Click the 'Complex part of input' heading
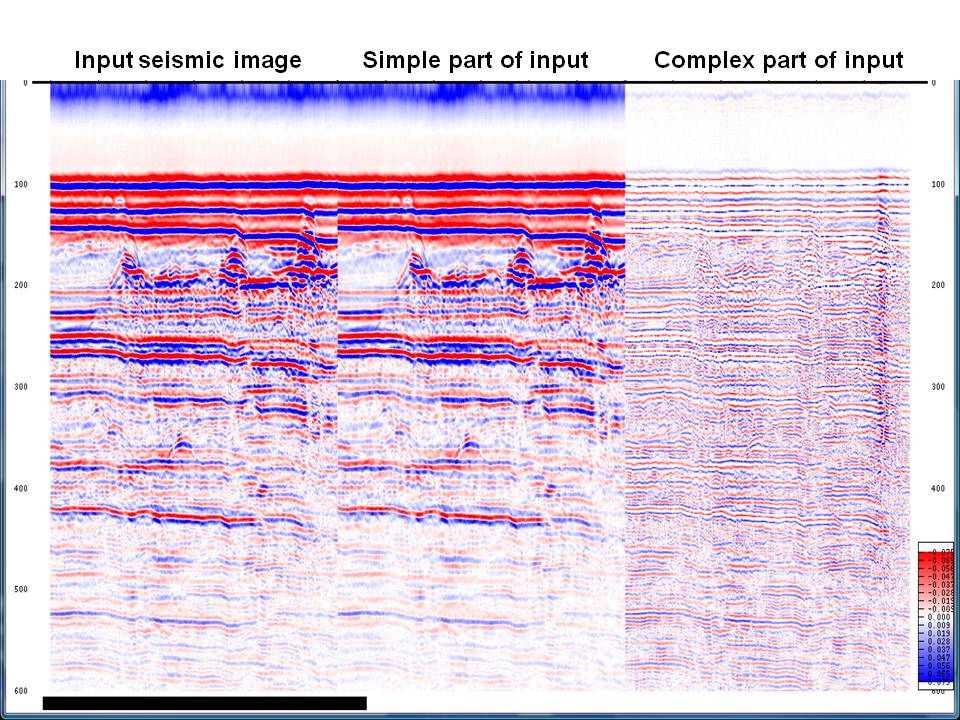 point(778,60)
